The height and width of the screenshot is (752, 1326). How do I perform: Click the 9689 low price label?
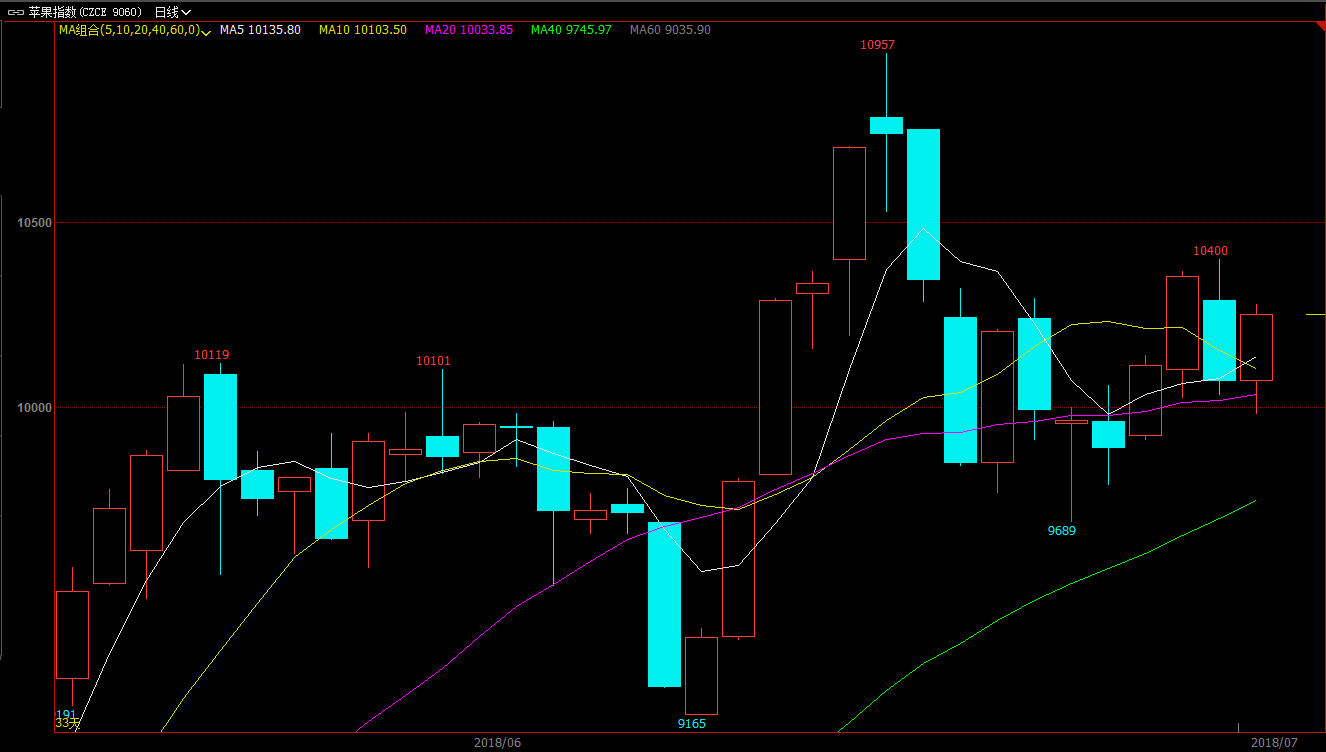[1062, 531]
